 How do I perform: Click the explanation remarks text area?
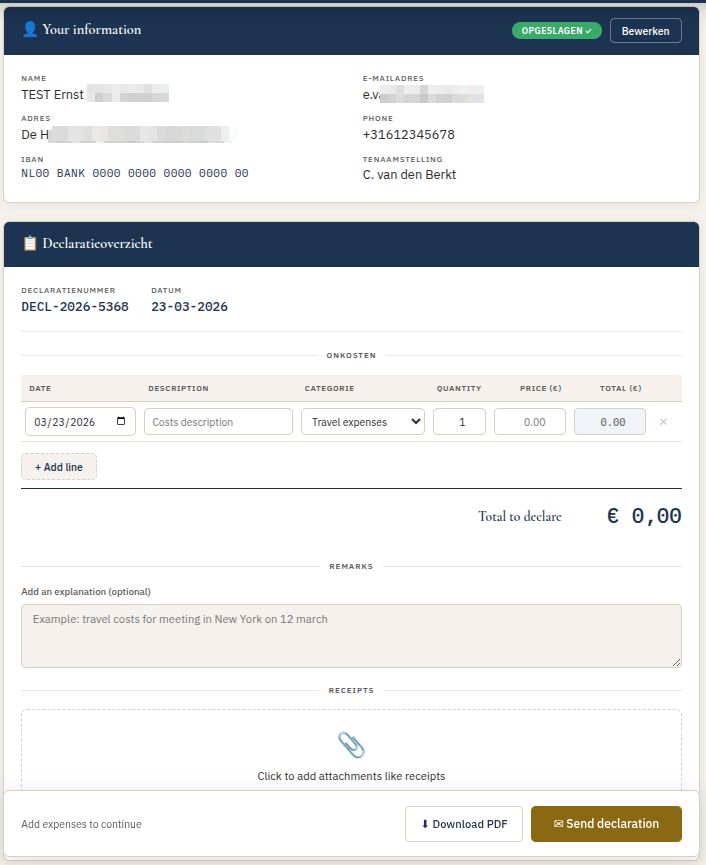click(x=351, y=635)
